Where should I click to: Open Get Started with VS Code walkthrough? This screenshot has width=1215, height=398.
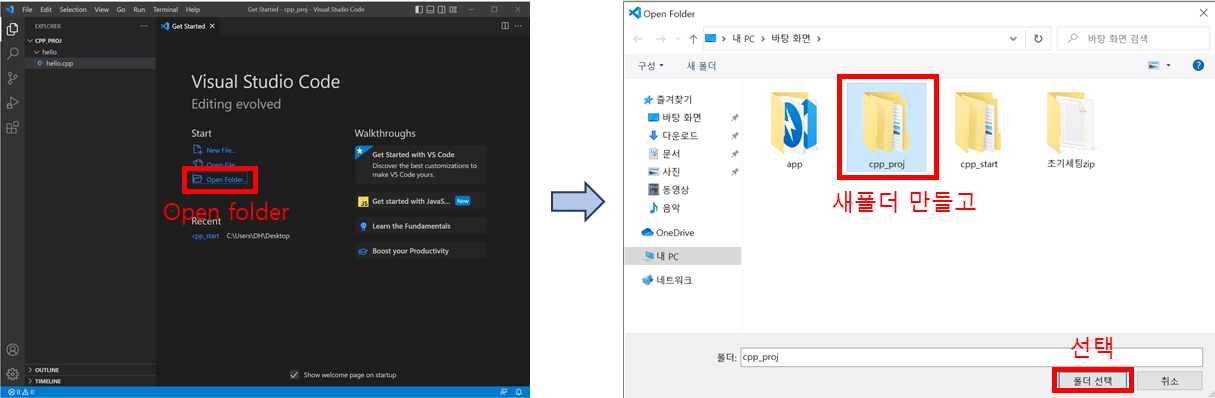point(420,164)
